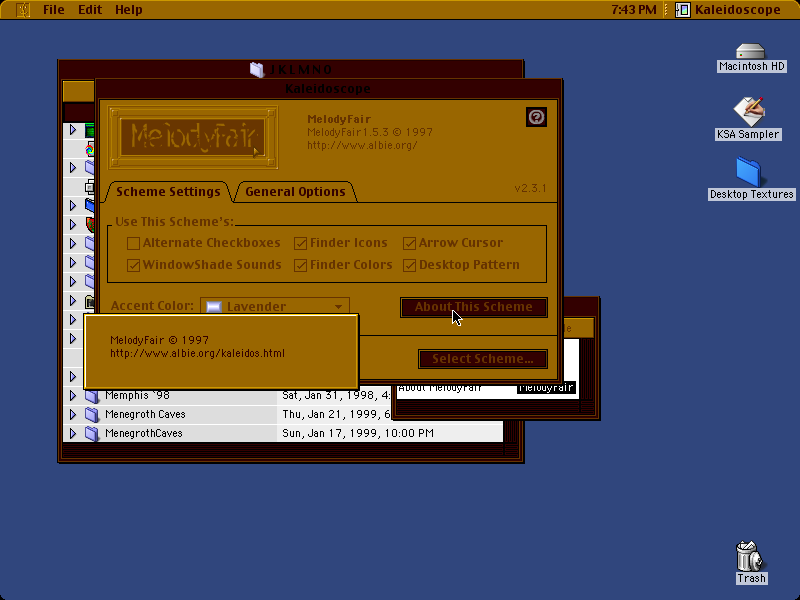Switch to the Scheme Settings tab
Image resolution: width=800 pixels, height=600 pixels.
[168, 192]
